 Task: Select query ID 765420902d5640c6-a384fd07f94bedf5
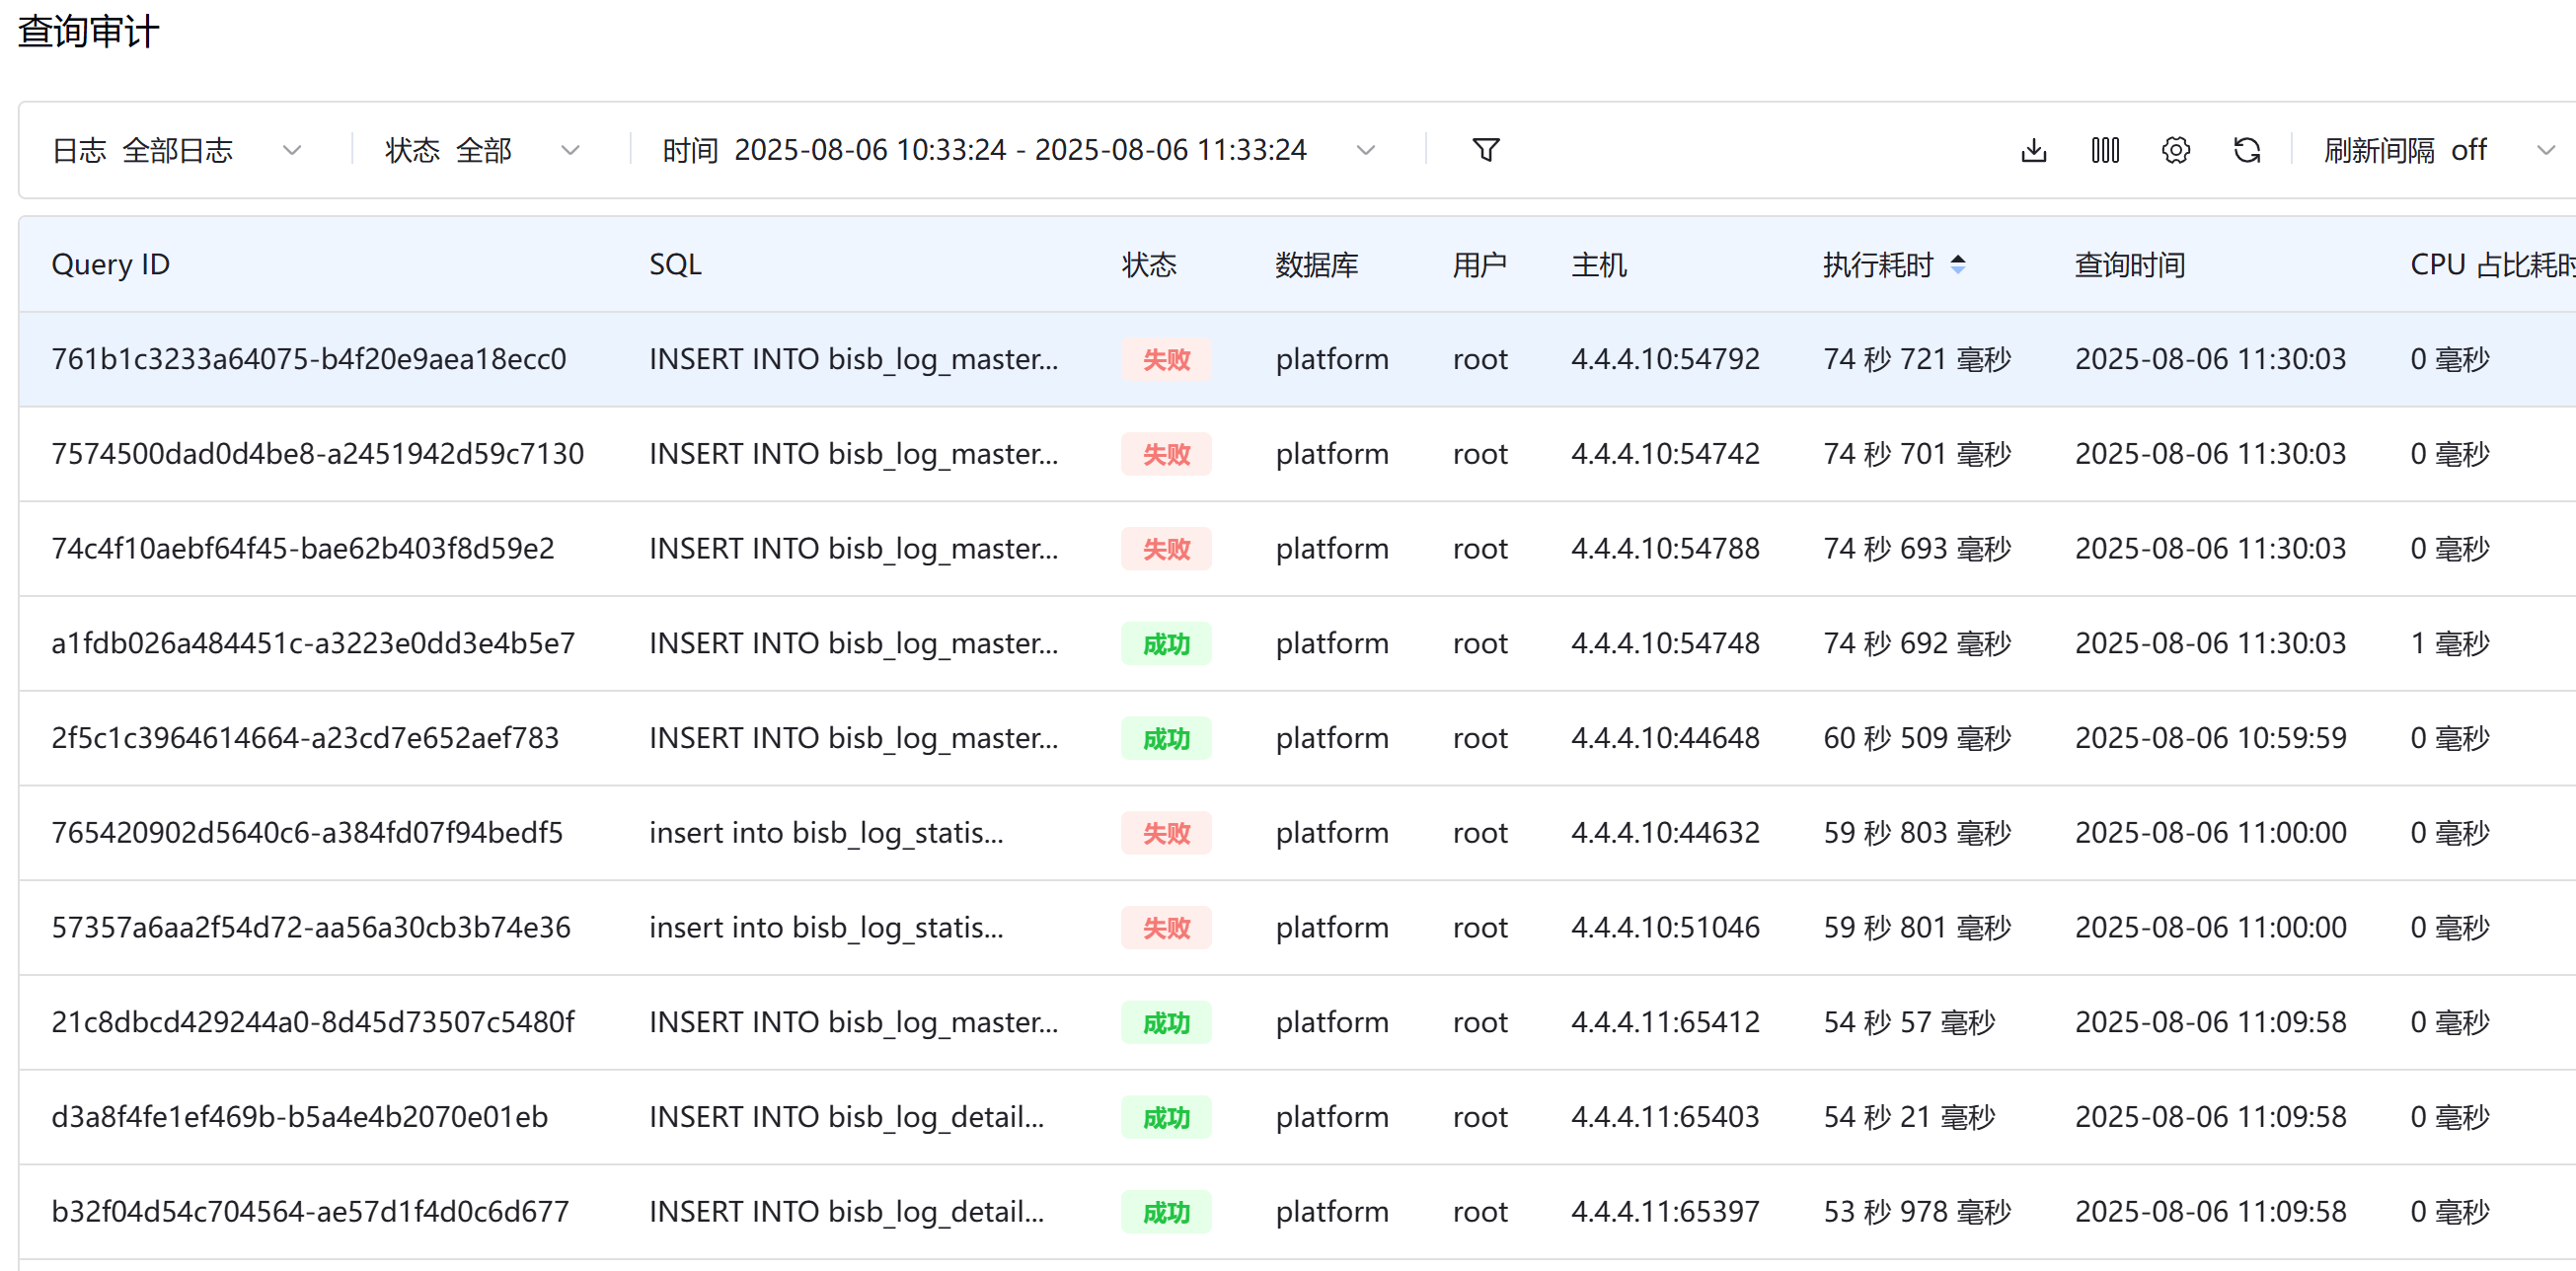click(307, 833)
